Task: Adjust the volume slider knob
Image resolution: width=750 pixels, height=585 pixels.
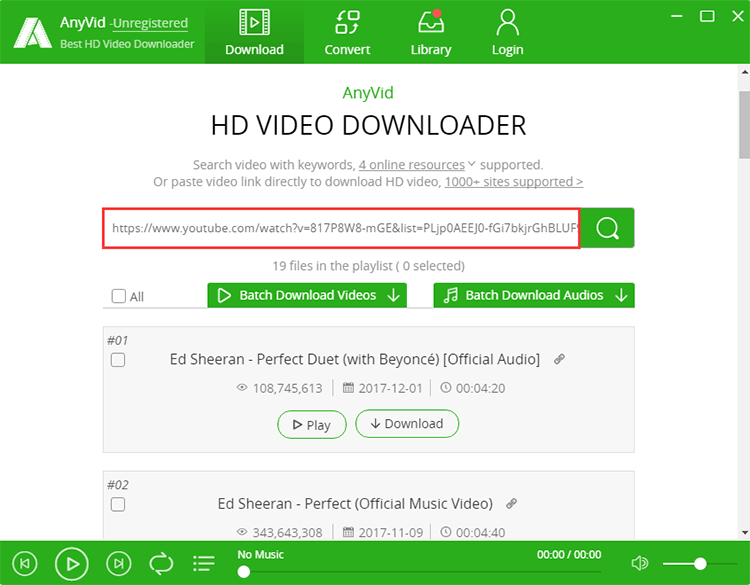Action: (x=700, y=564)
